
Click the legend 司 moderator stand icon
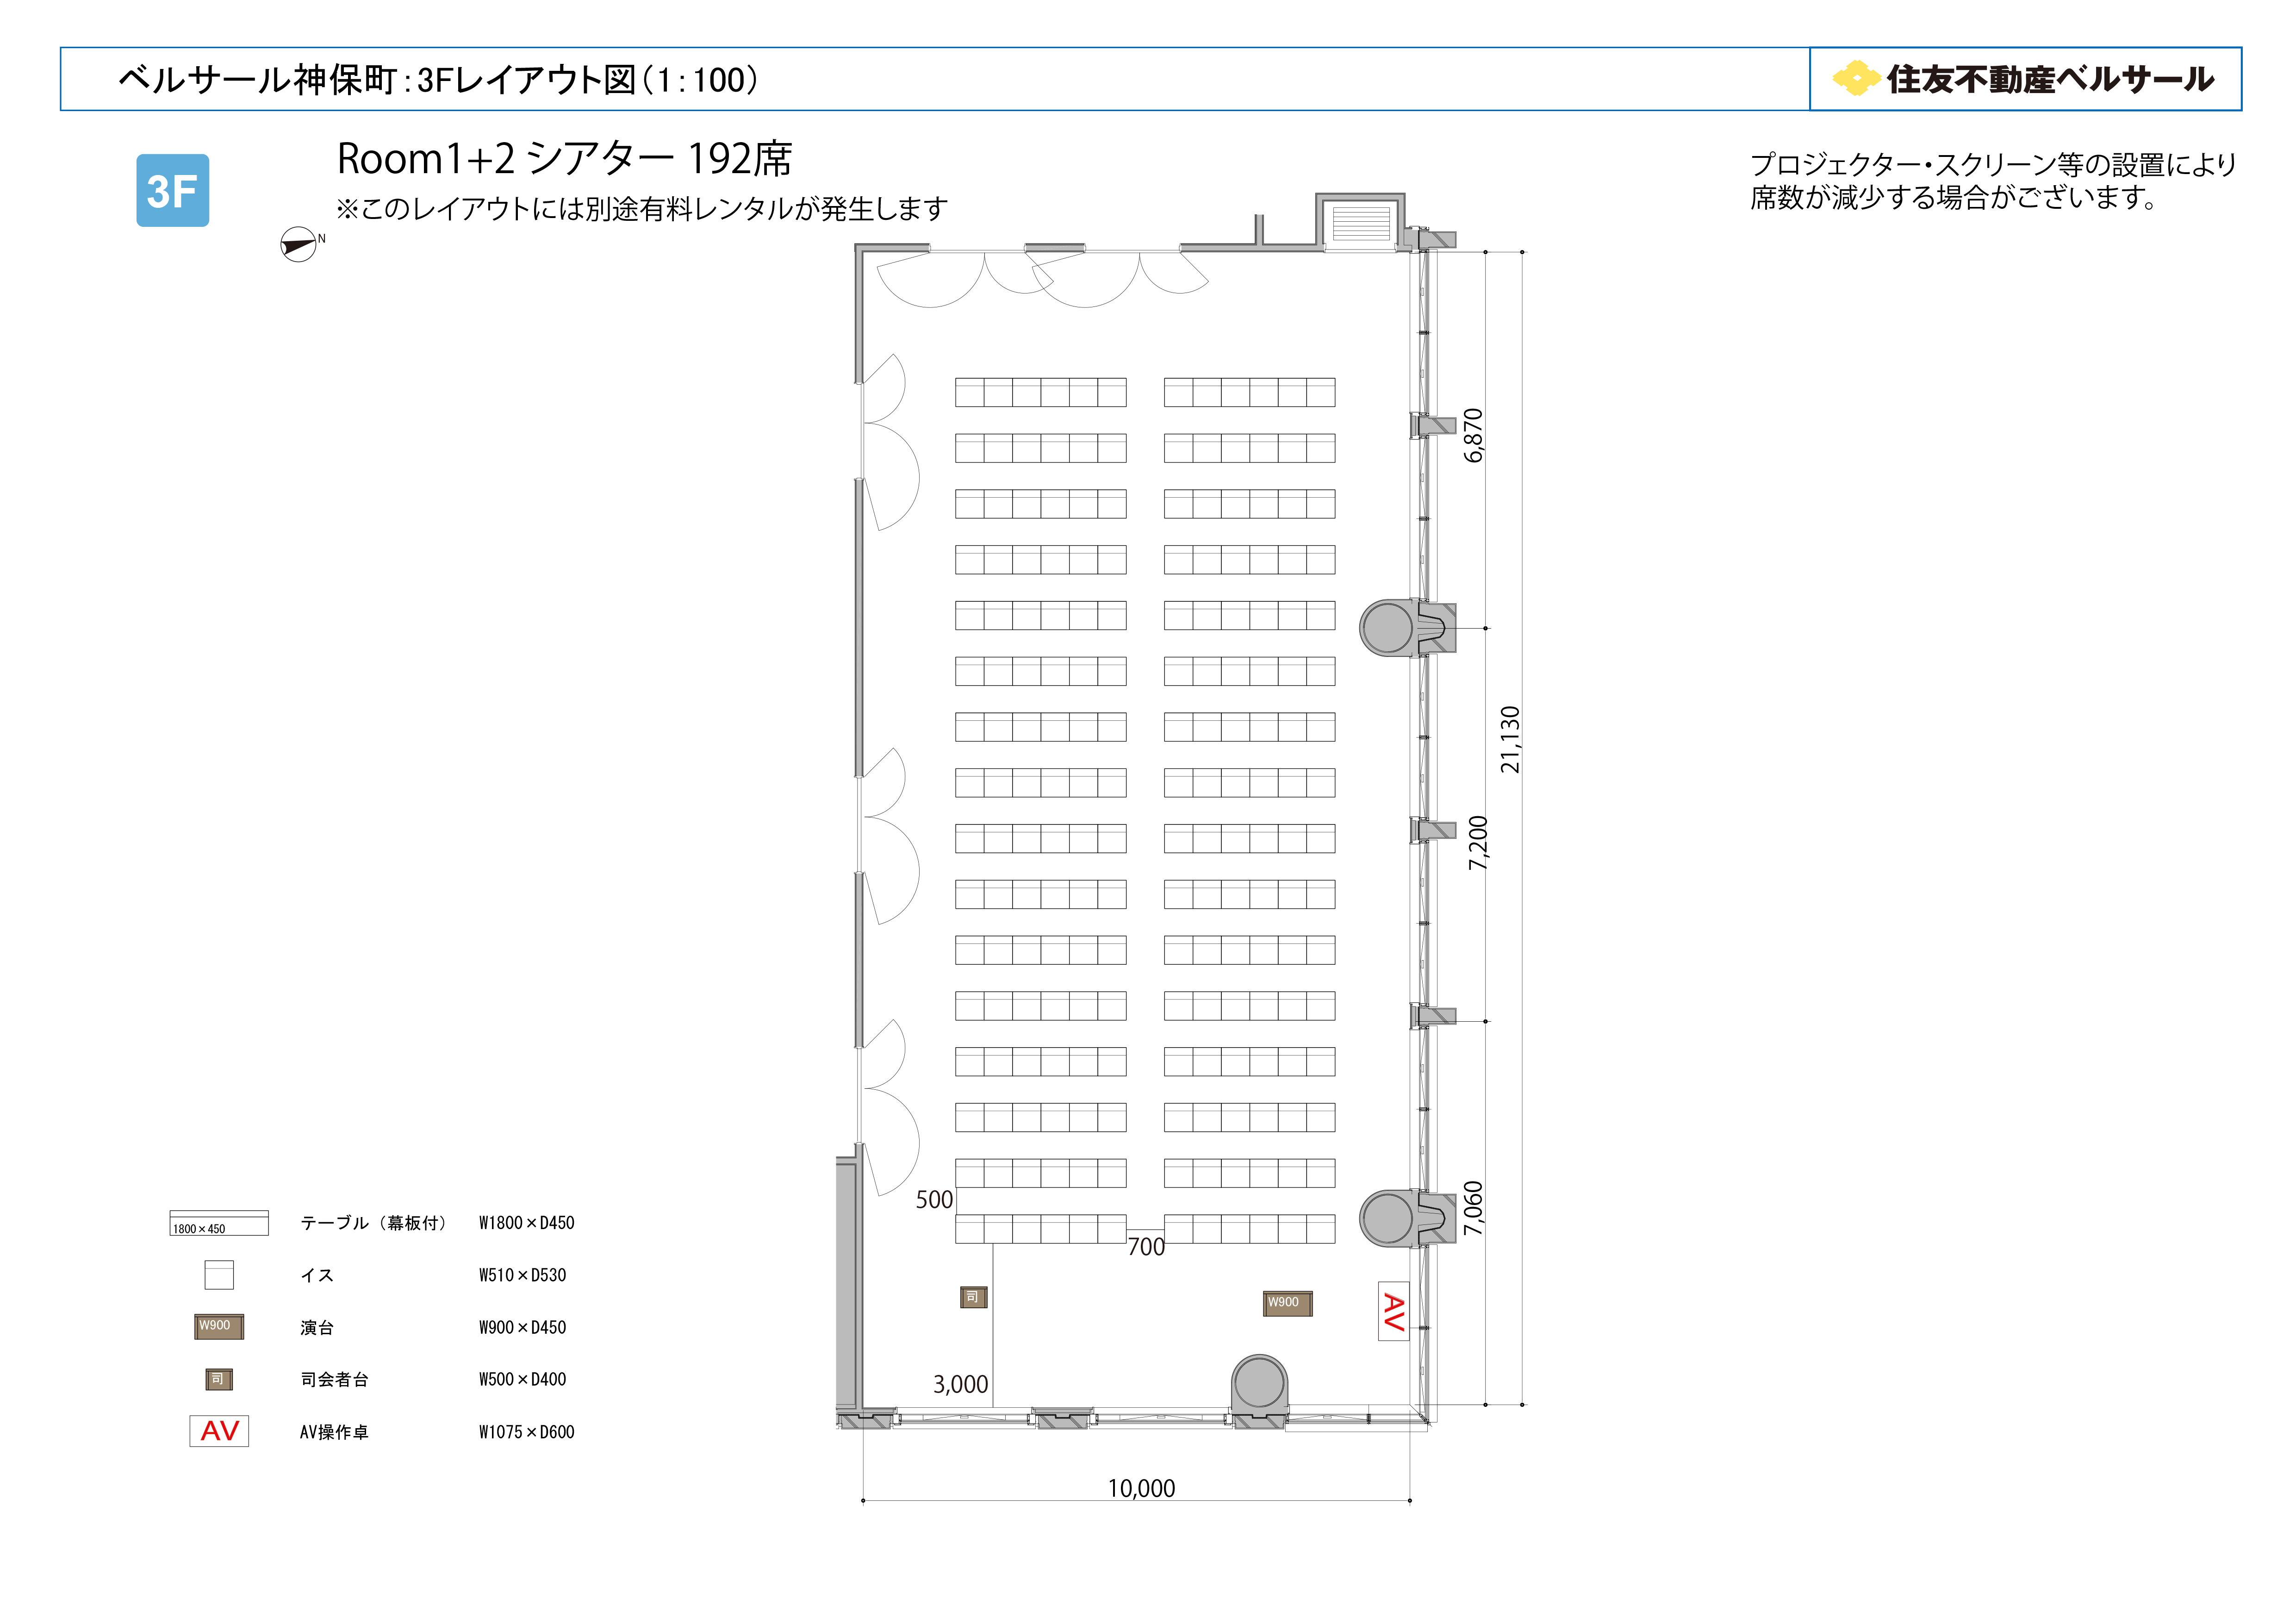(219, 1380)
